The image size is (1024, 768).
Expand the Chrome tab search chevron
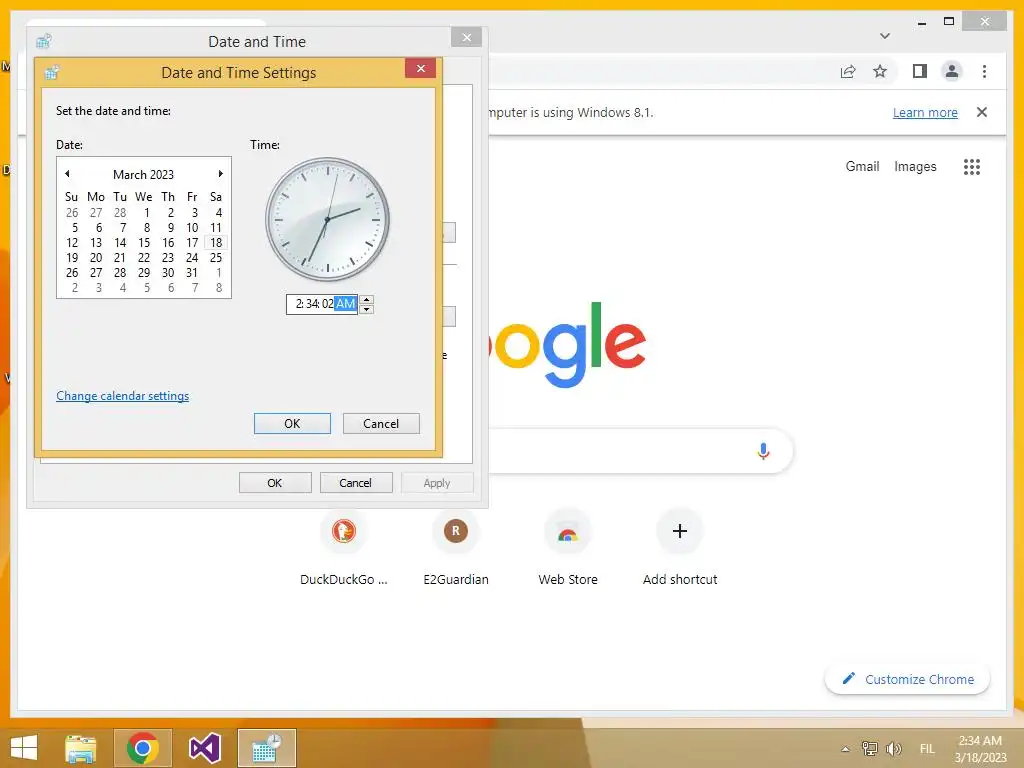pyautogui.click(x=885, y=36)
